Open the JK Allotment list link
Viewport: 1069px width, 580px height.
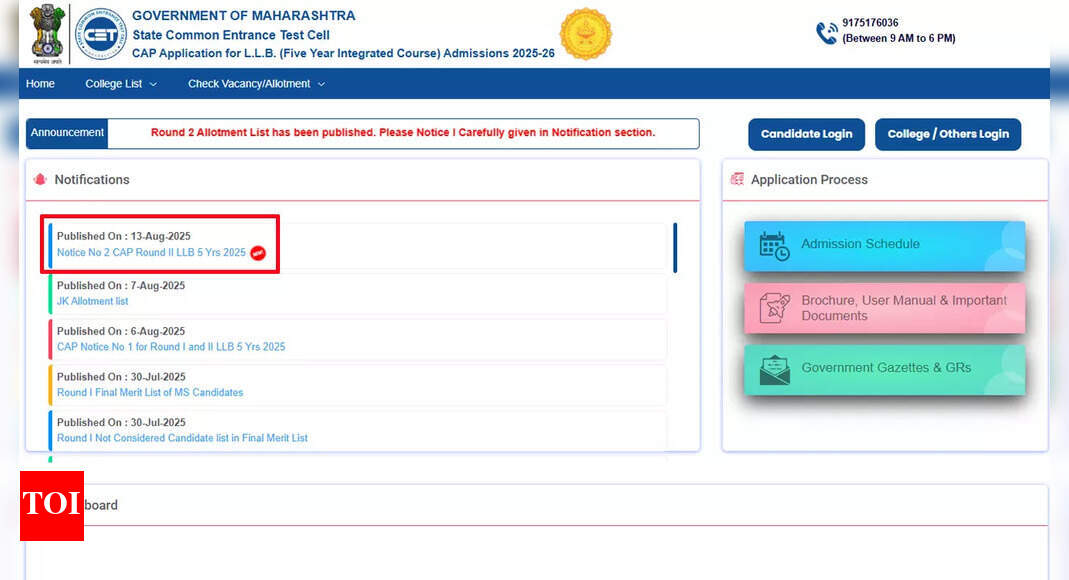tap(92, 301)
